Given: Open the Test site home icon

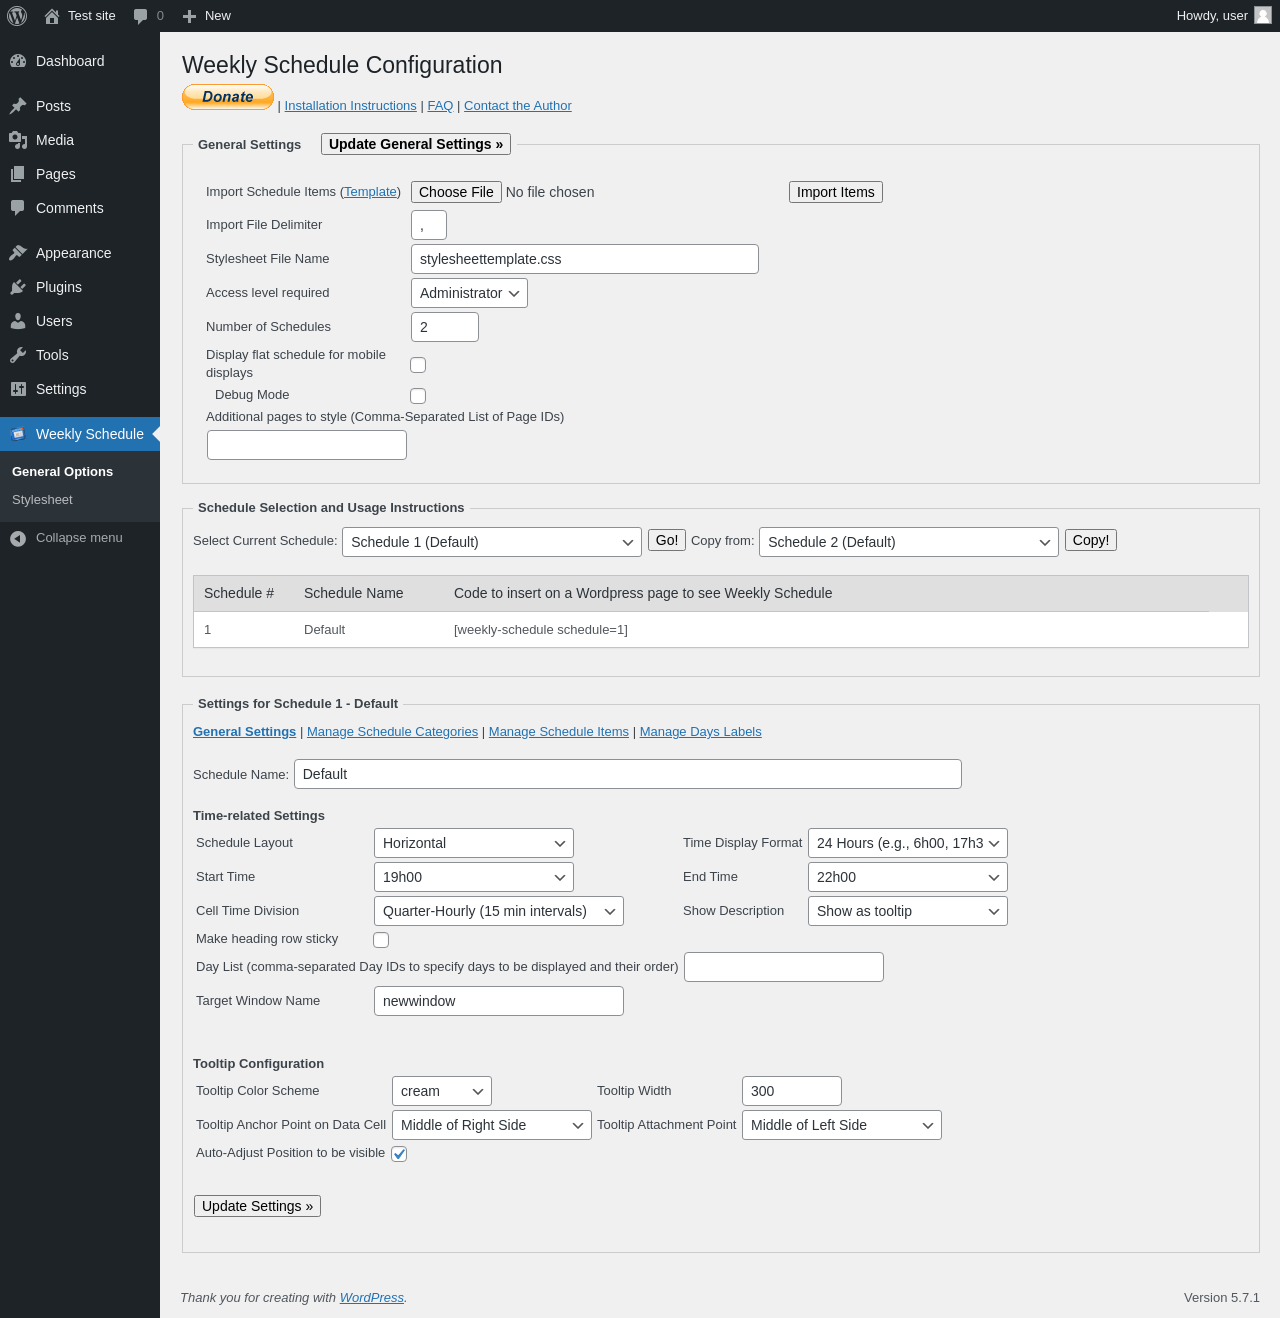Looking at the screenshot, I should 52,16.
